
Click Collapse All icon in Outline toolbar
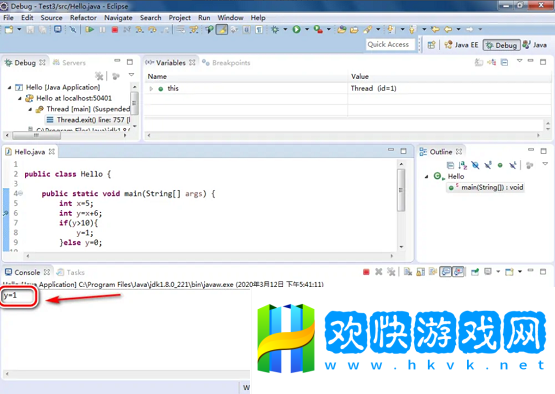coord(450,165)
